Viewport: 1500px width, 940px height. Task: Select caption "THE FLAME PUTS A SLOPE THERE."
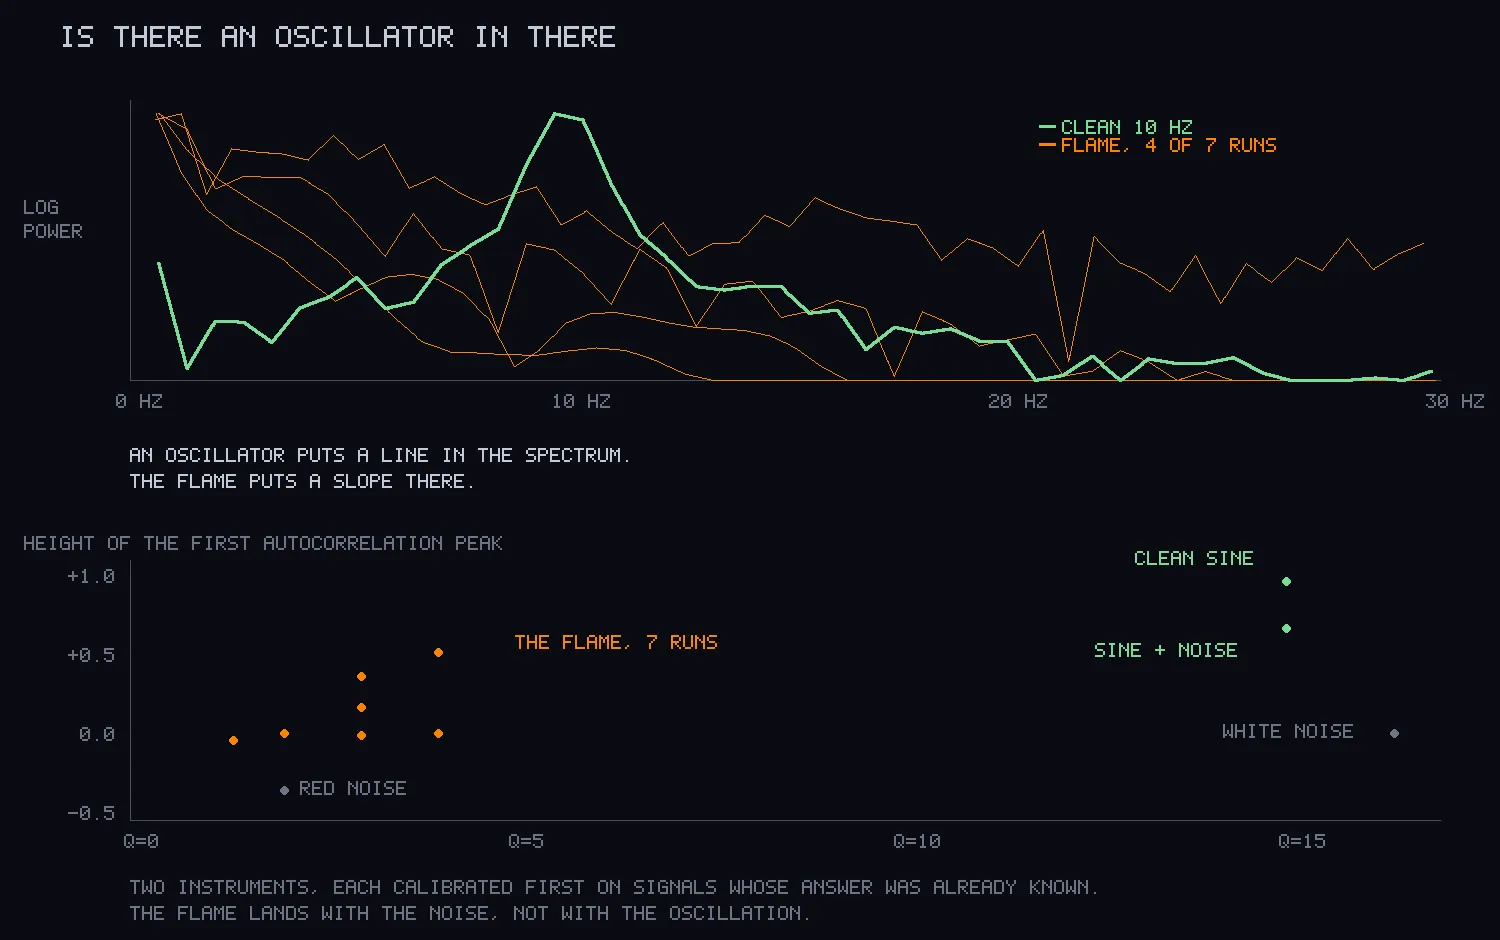coord(302,481)
